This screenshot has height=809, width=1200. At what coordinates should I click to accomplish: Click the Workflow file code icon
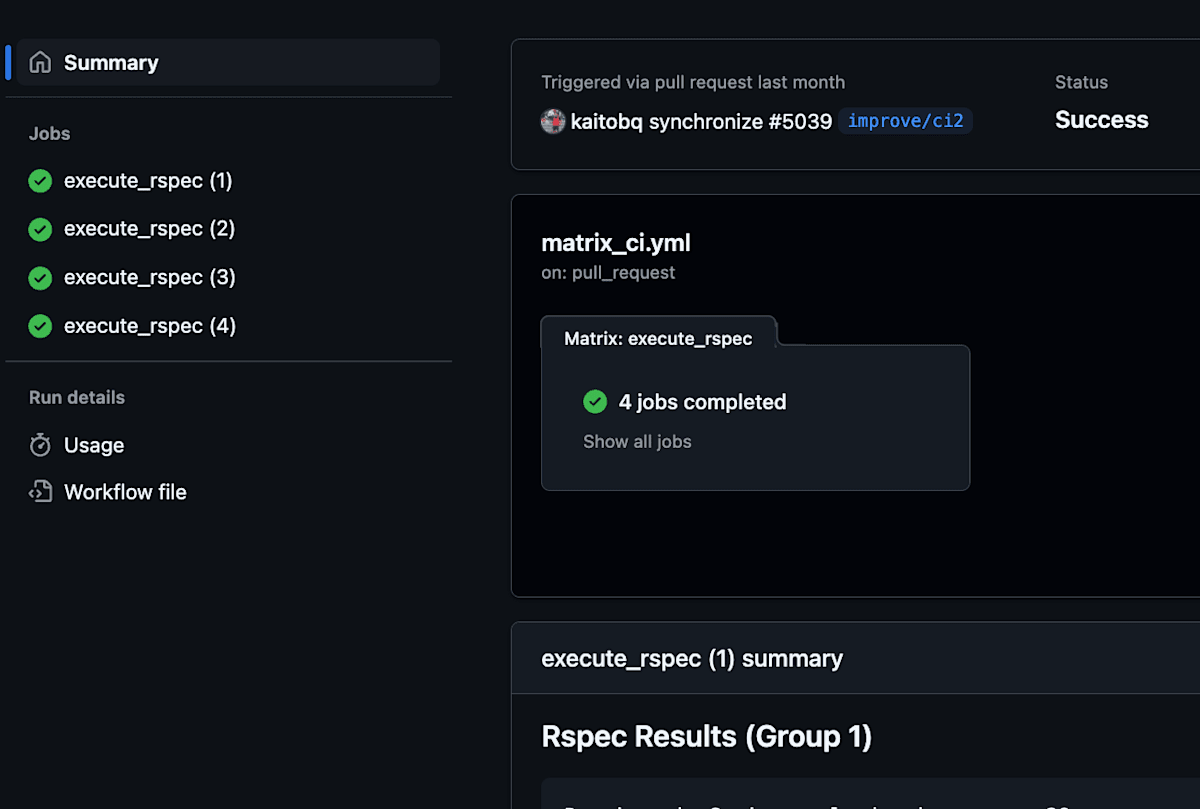pos(40,492)
